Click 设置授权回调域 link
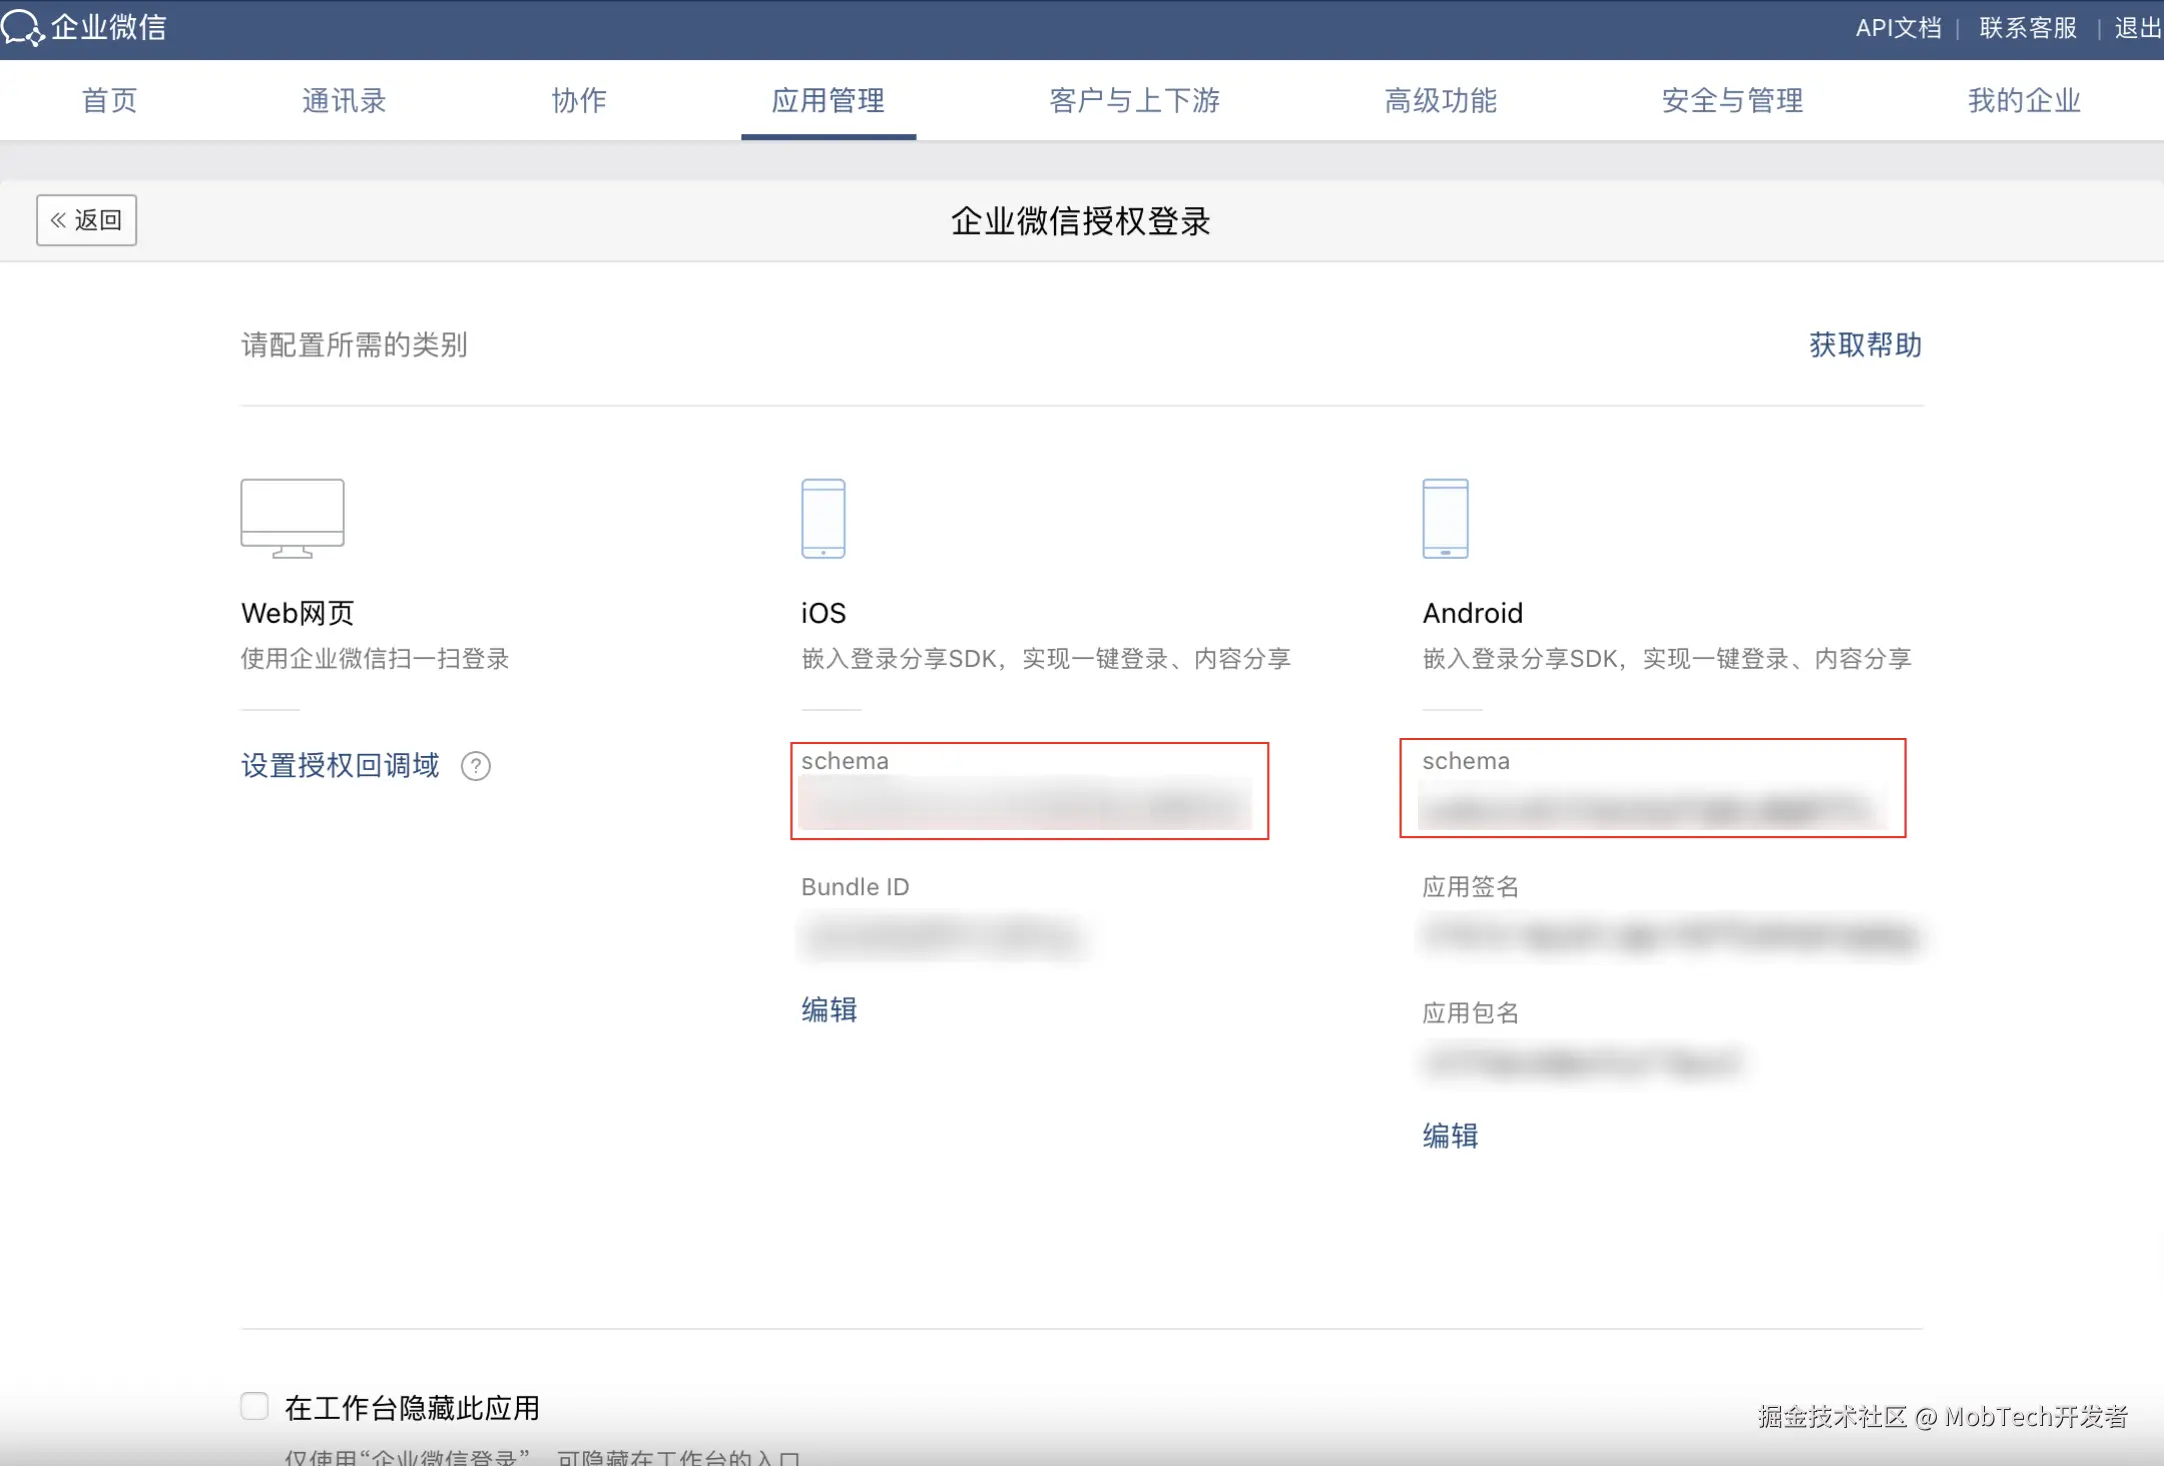Image resolution: width=2164 pixels, height=1466 pixels. [340, 766]
